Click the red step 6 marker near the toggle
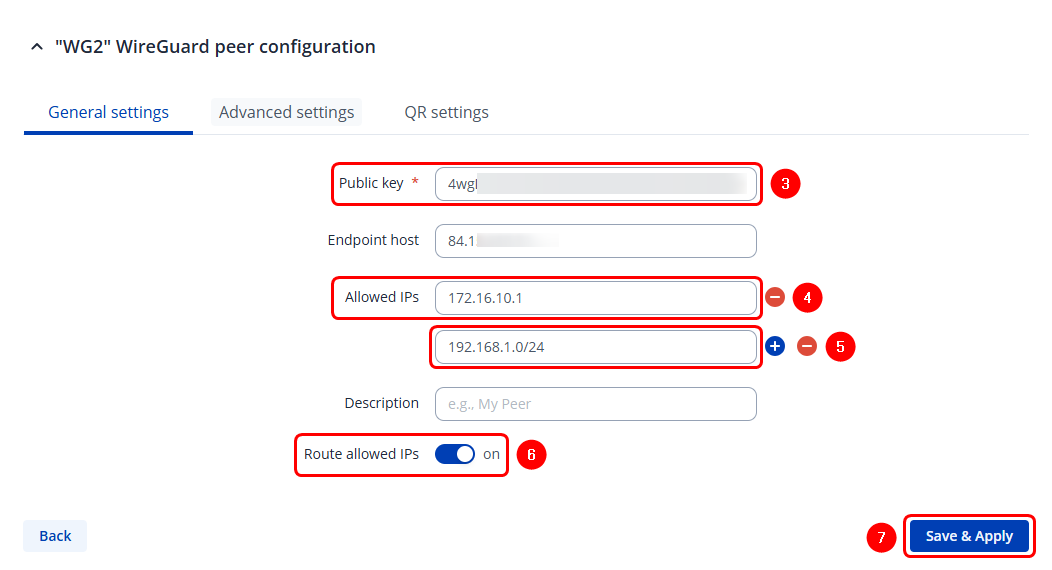This screenshot has width=1052, height=570. coord(531,455)
